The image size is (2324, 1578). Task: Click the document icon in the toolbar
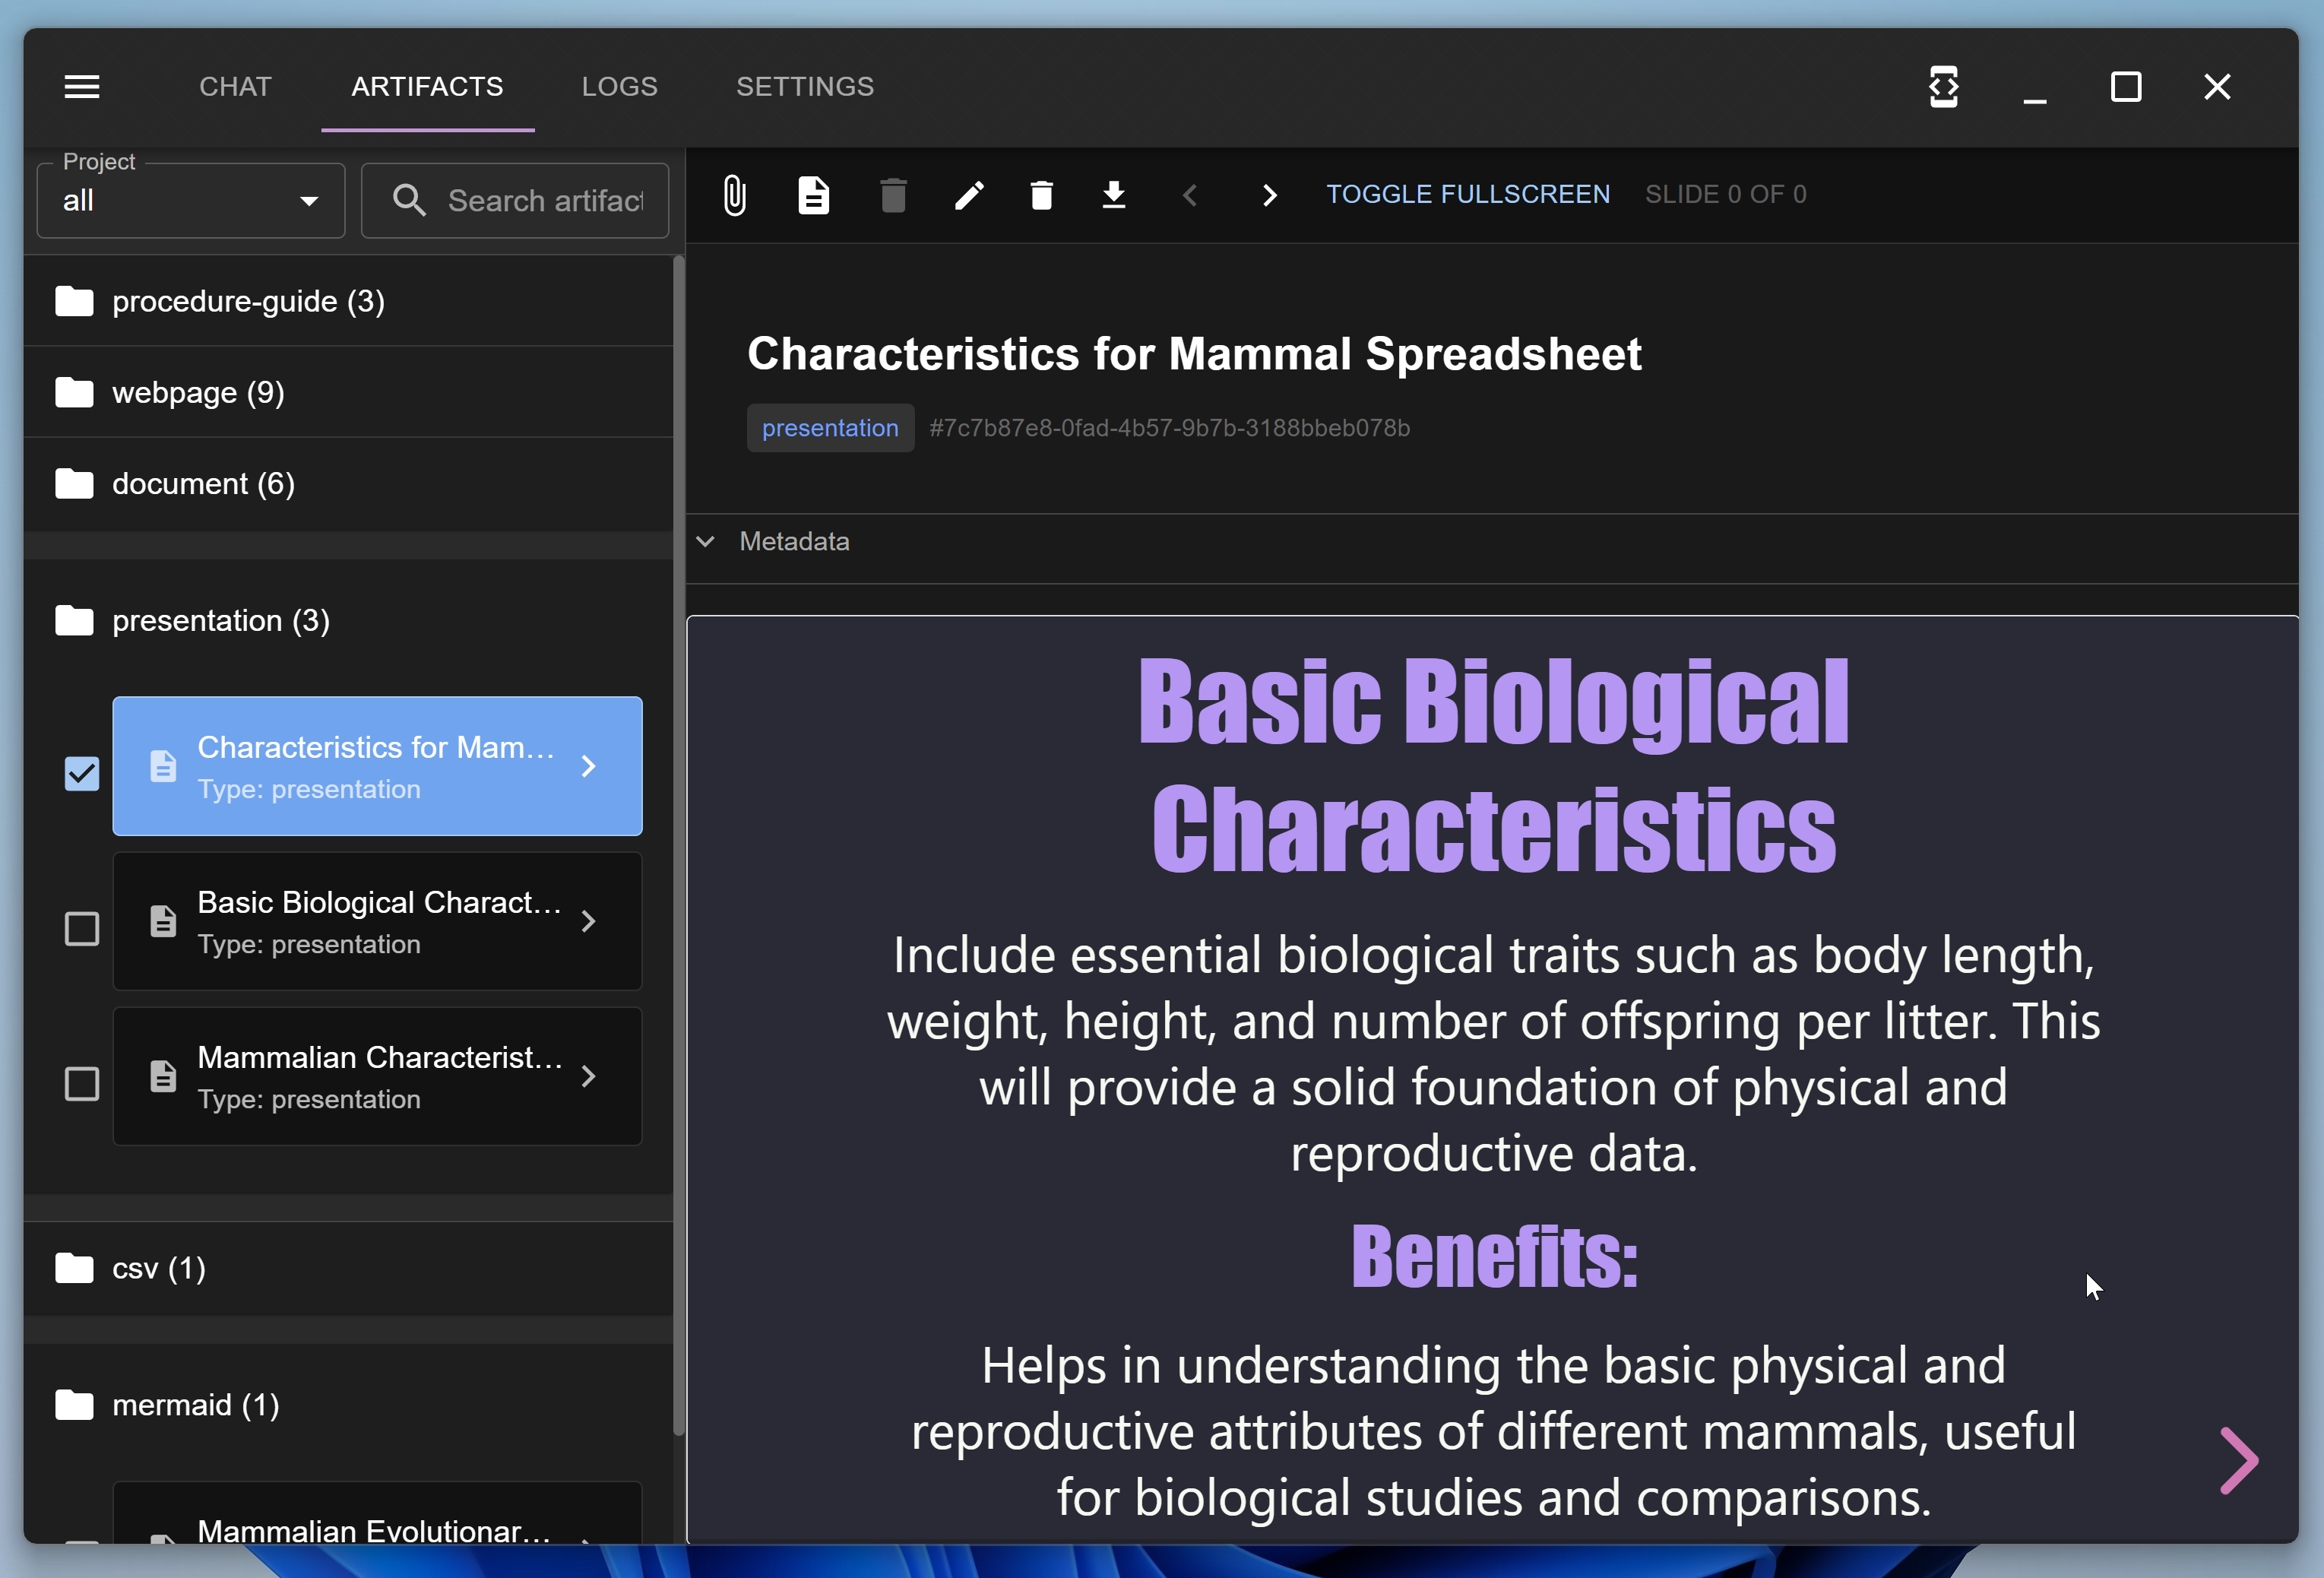pos(813,194)
